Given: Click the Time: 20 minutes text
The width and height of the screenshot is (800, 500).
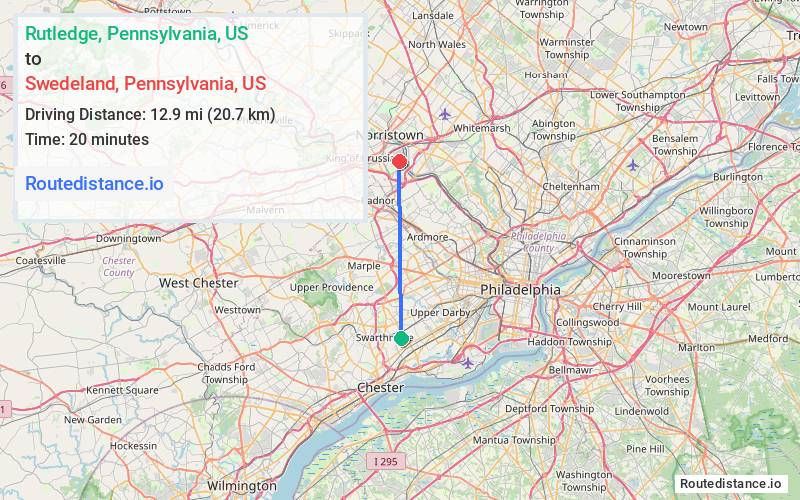Looking at the screenshot, I should click(x=87, y=139).
